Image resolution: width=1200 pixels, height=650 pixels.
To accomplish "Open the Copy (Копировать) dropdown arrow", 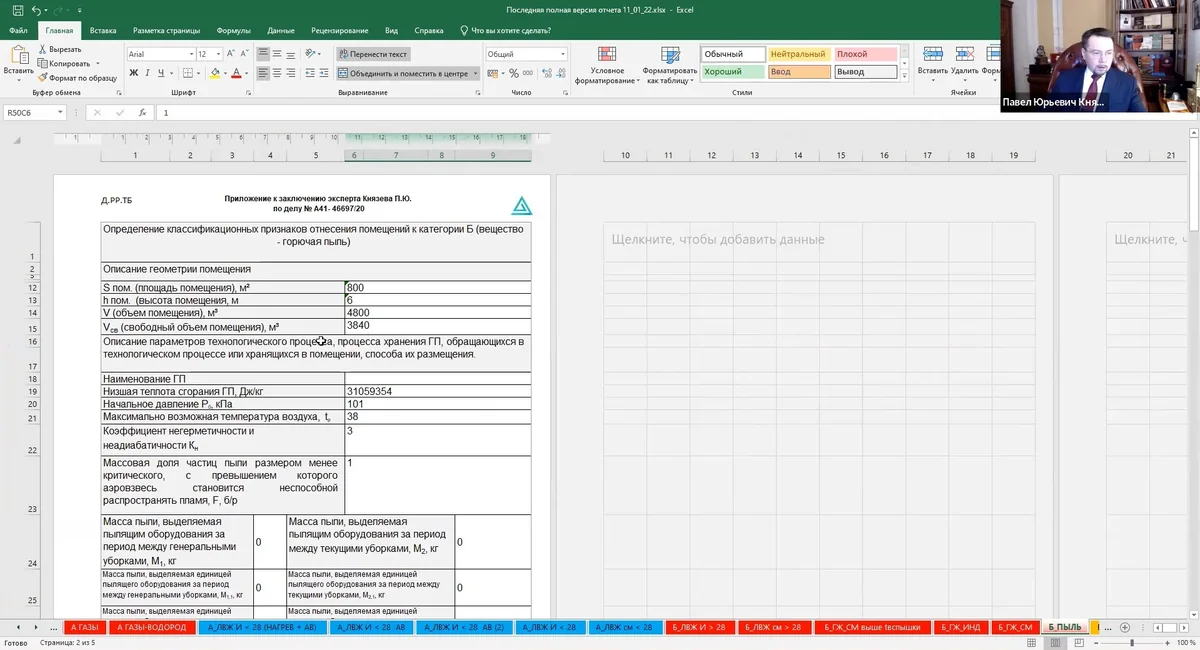I will pyautogui.click(x=100, y=63).
